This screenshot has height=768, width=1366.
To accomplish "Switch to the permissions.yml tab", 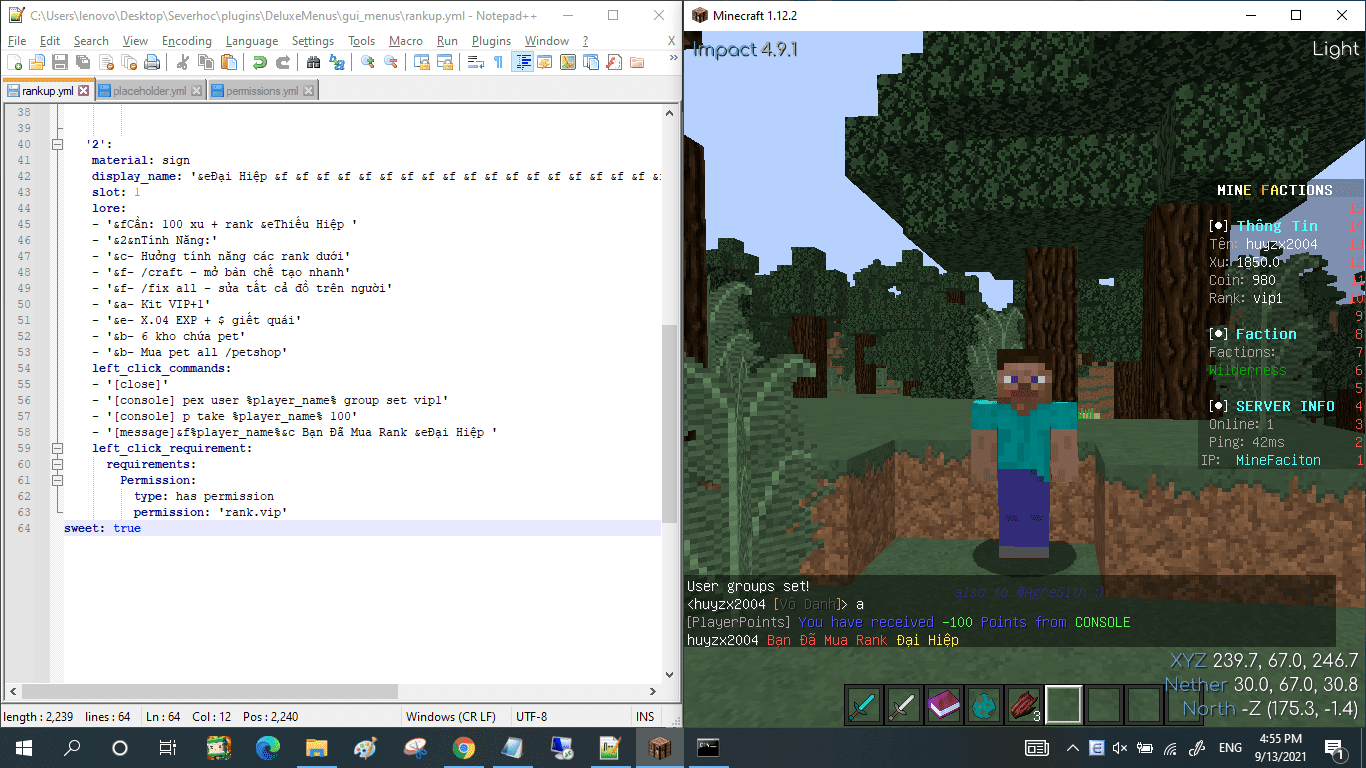I will pyautogui.click(x=262, y=91).
